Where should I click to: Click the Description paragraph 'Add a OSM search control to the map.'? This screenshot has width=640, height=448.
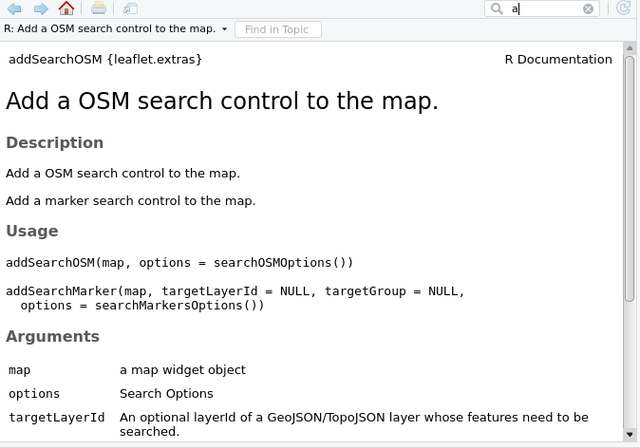point(123,173)
